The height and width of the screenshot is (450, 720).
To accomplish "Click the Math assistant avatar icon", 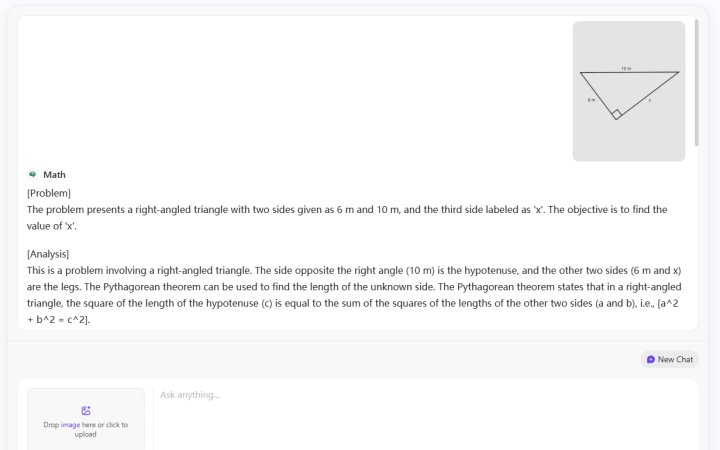I will (x=32, y=174).
